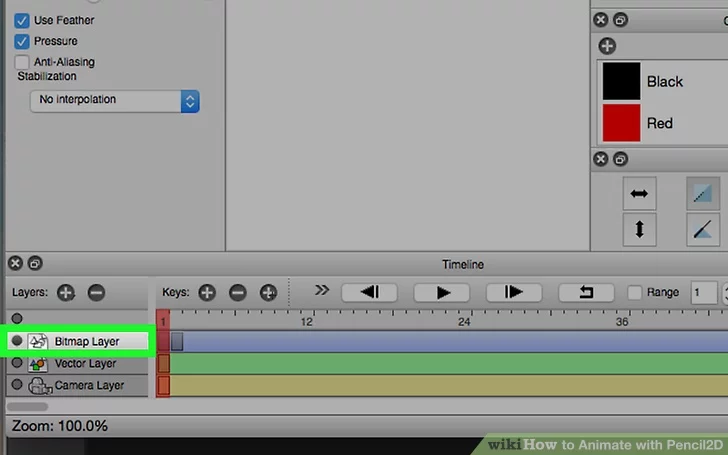Select the Red color swatch

click(621, 123)
